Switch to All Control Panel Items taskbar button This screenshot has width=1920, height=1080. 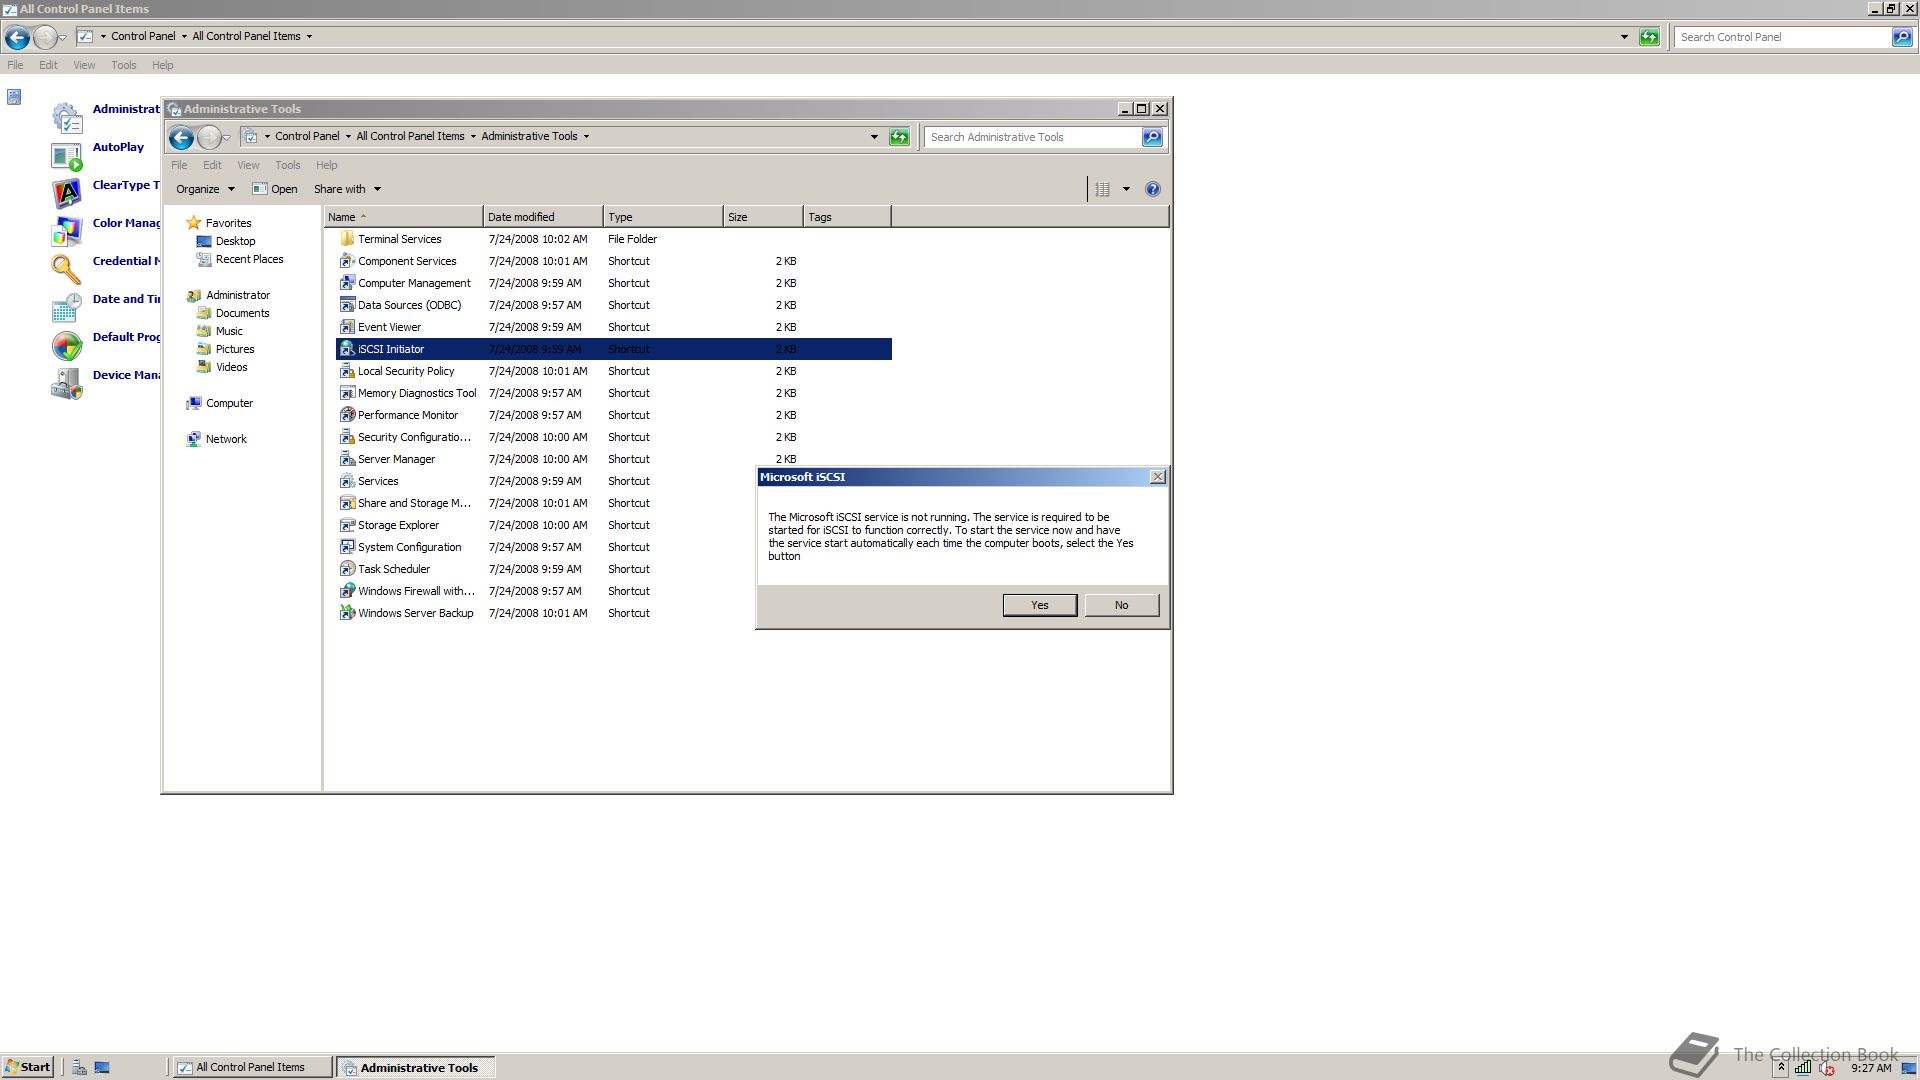[252, 1067]
